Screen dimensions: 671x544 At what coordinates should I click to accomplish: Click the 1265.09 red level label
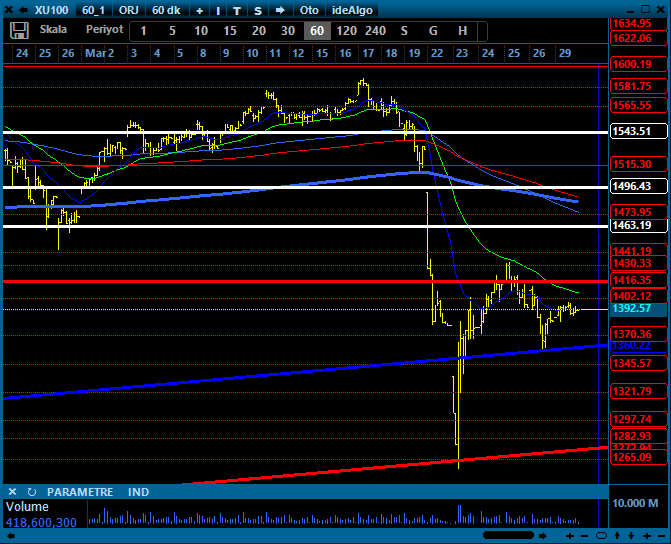(x=638, y=457)
